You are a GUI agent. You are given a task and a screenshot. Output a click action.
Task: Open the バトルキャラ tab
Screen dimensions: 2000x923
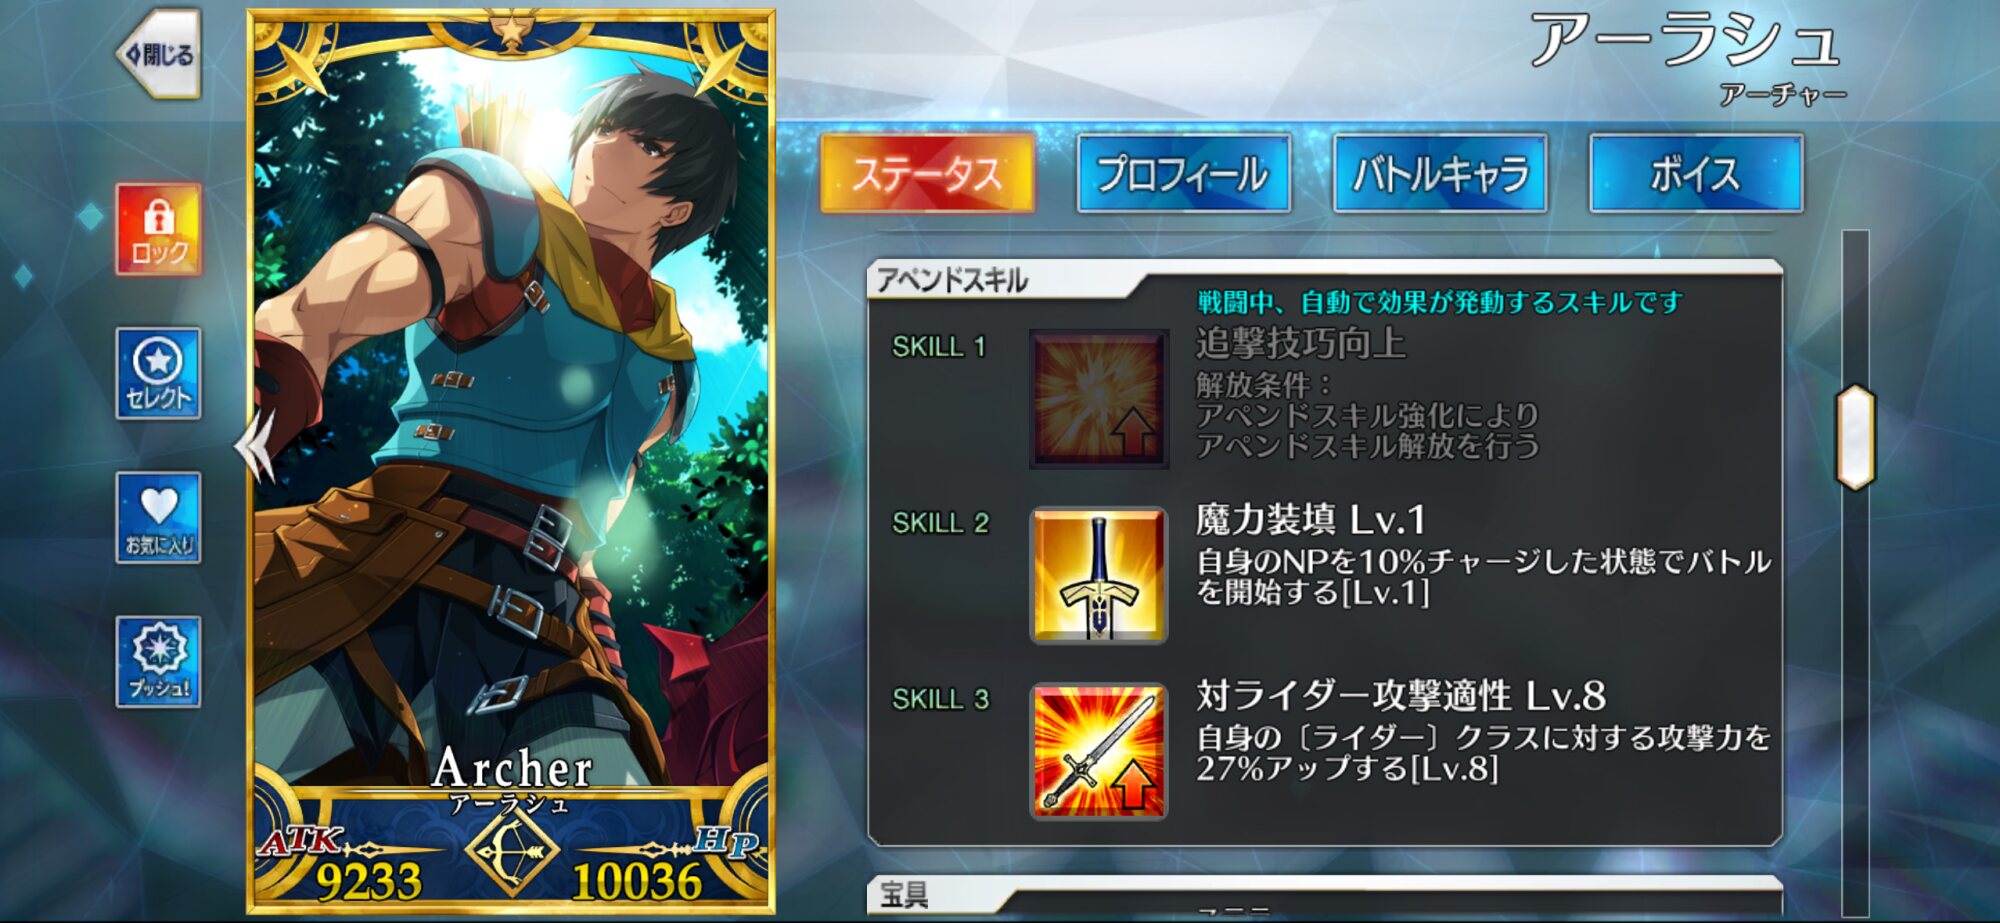coord(1440,174)
